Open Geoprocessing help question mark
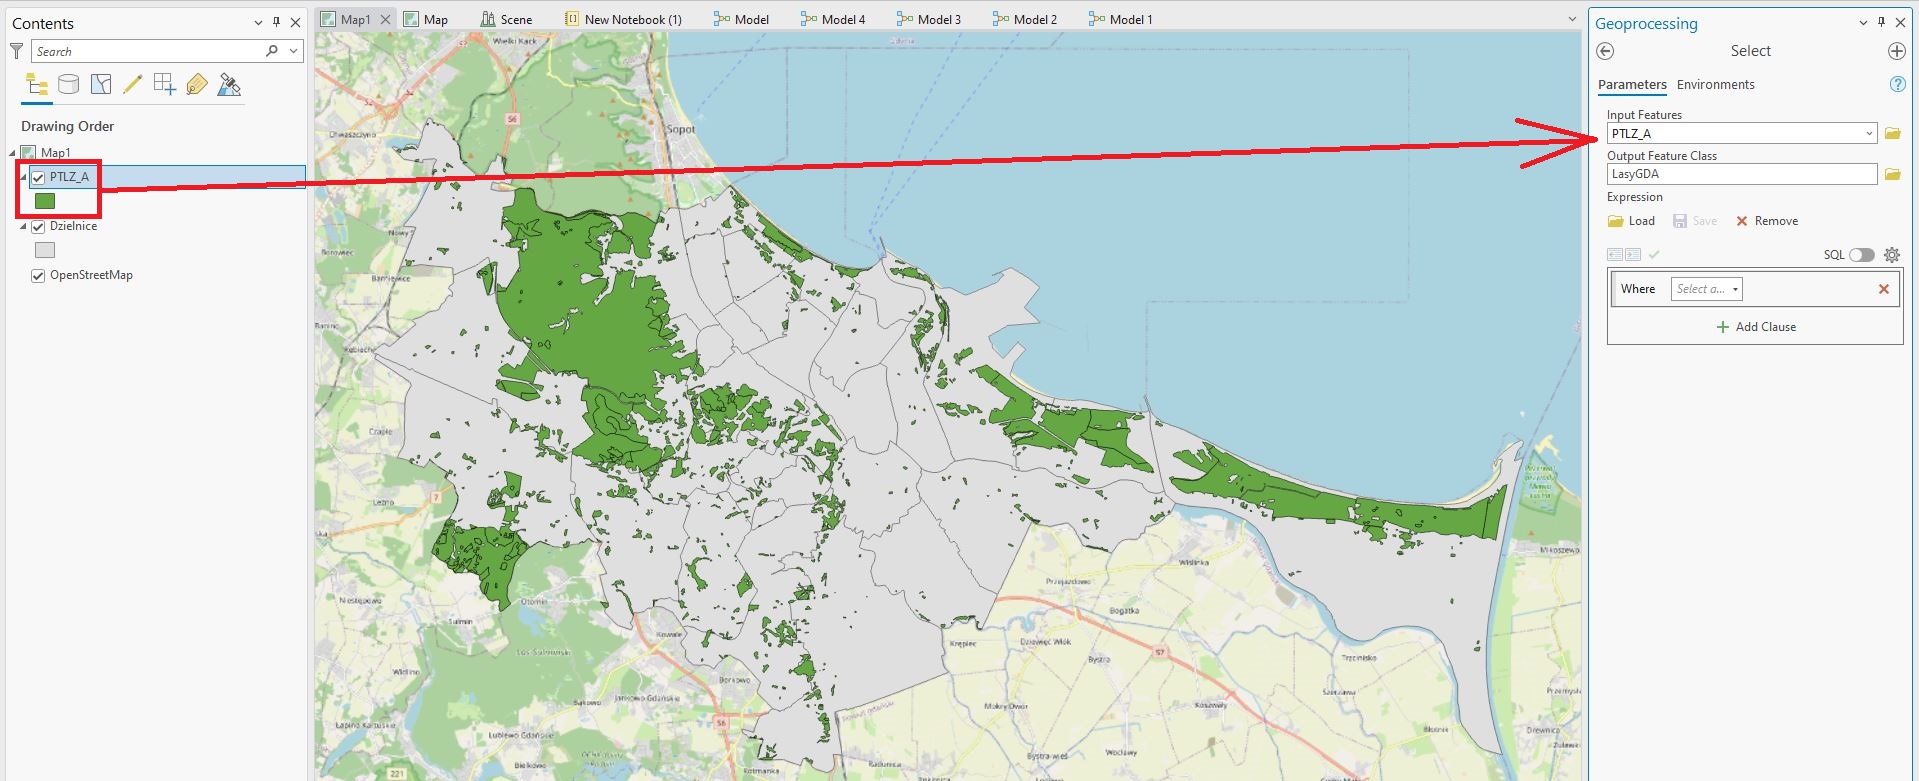The image size is (1919, 781). [1897, 85]
